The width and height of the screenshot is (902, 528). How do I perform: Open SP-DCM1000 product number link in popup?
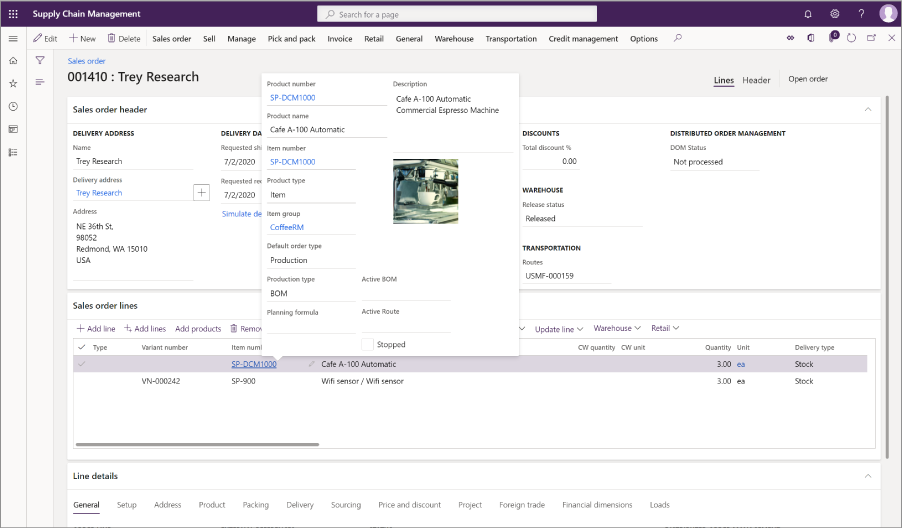pyautogui.click(x=292, y=98)
